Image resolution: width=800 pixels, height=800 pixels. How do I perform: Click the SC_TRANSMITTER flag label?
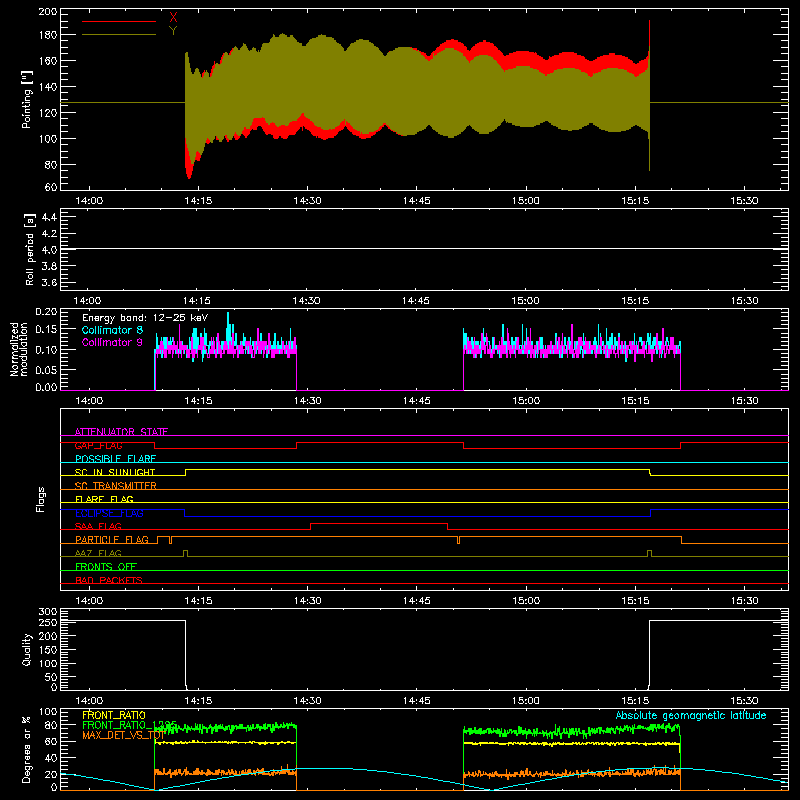point(116,486)
